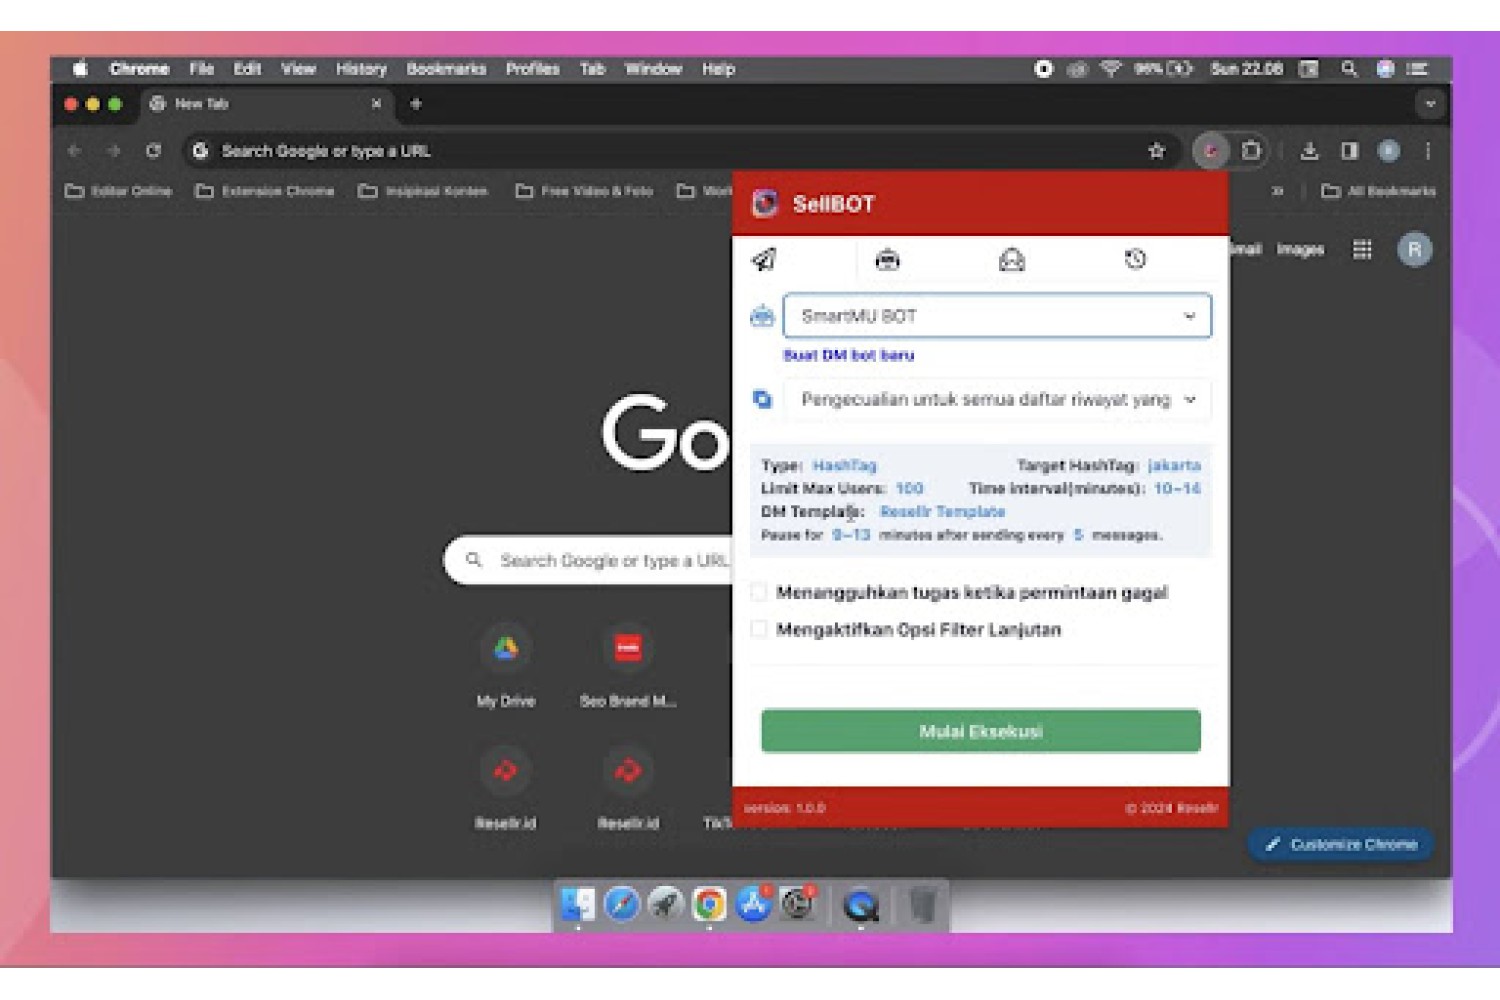
Task: Open the Free Video & Foto bookmark folder
Action: tap(585, 191)
